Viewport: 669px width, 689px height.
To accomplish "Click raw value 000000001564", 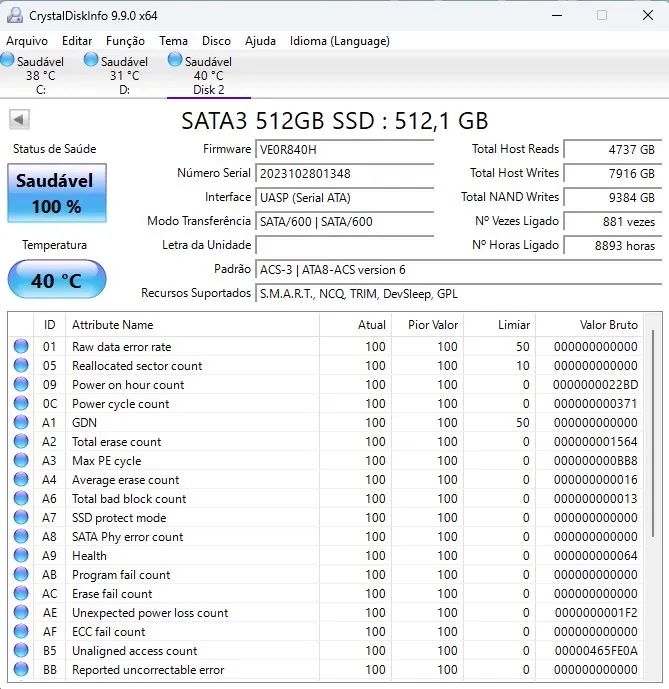I will tap(595, 441).
